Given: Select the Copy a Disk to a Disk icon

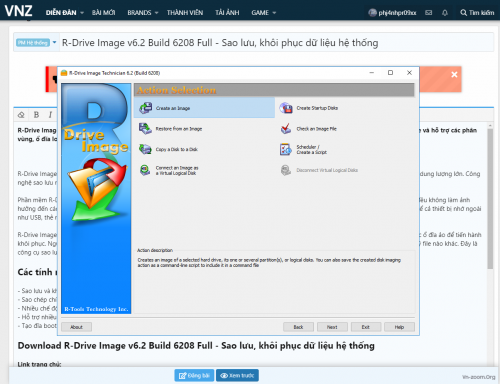Looking at the screenshot, I should point(145,149).
